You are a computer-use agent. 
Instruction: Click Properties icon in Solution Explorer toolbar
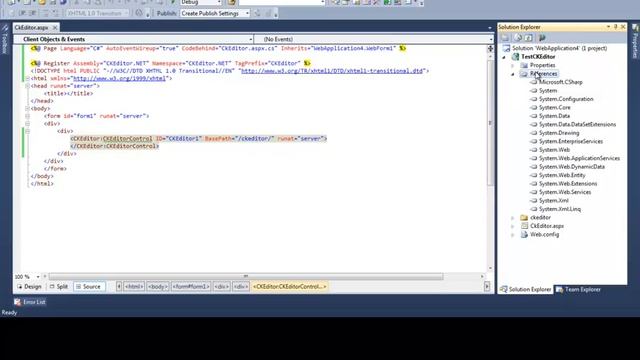505,38
